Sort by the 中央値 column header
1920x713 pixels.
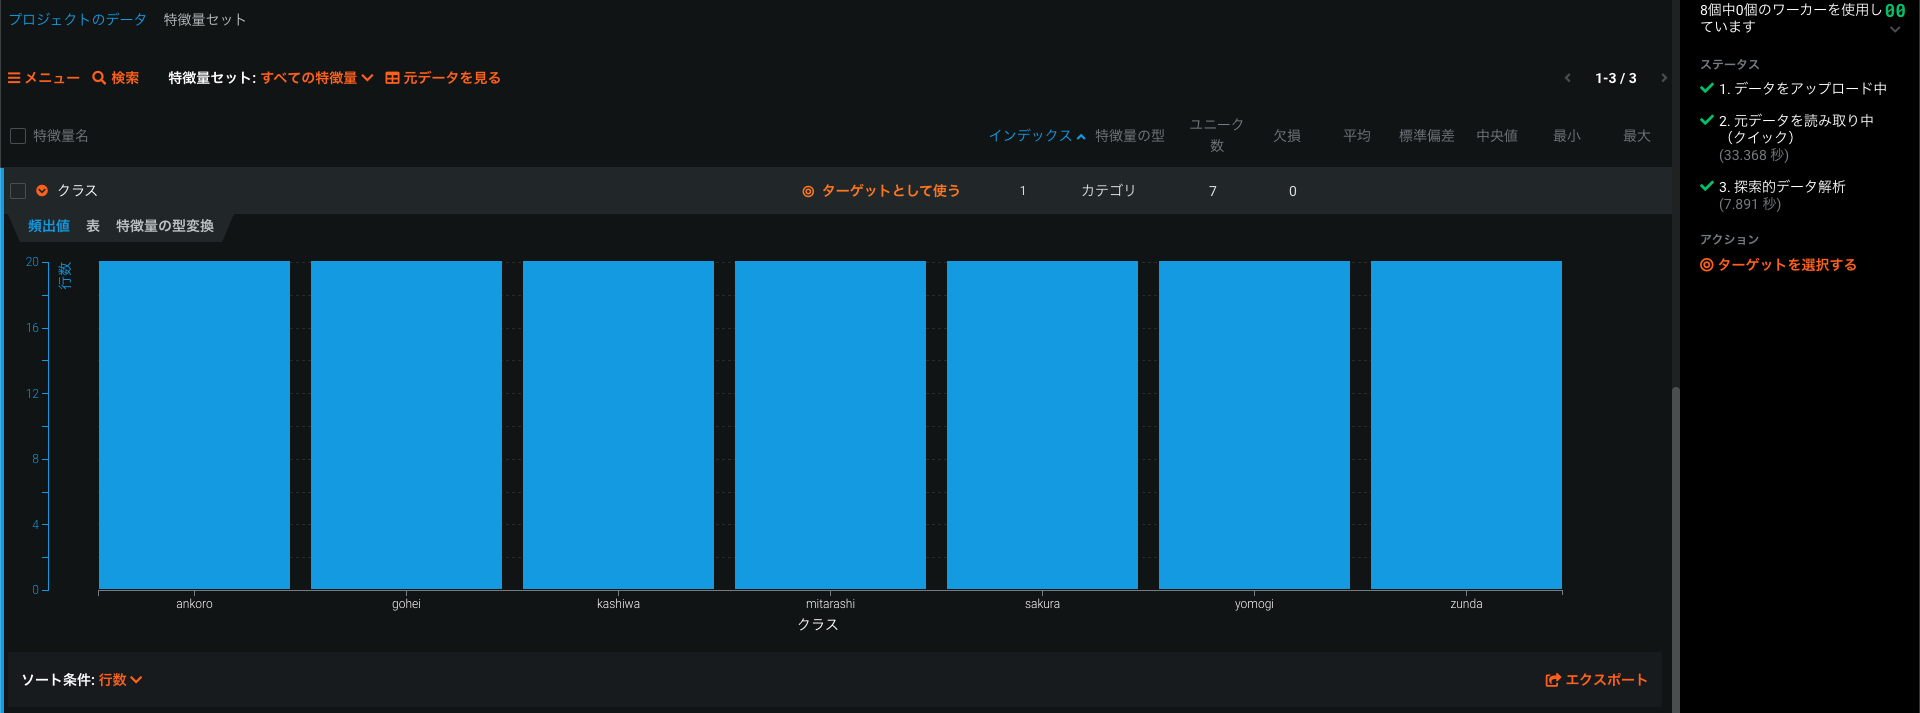point(1497,136)
